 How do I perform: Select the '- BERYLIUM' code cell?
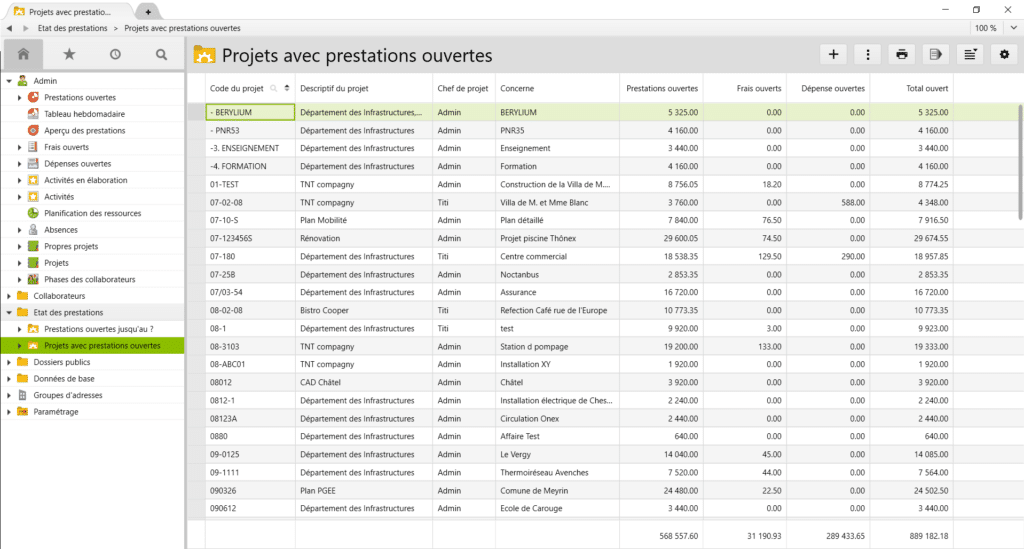(x=250, y=112)
